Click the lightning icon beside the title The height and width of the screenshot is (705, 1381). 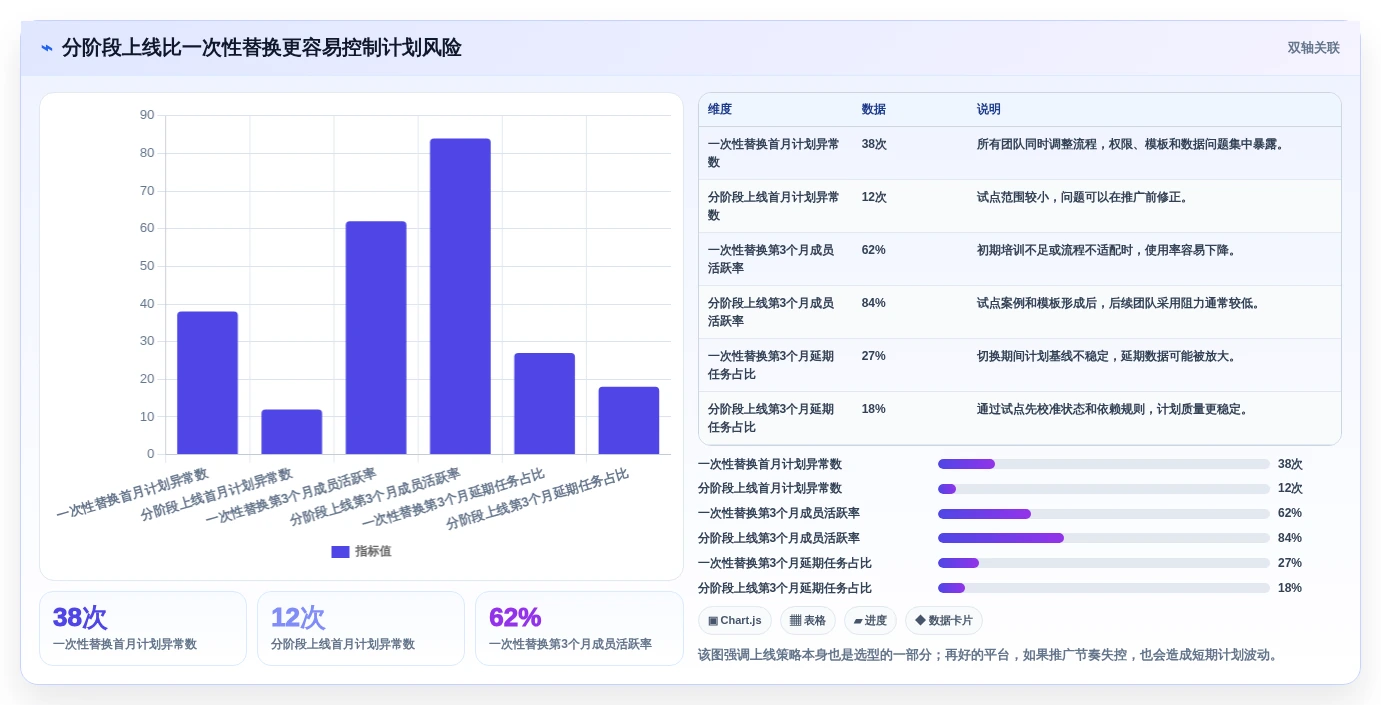pos(47,48)
